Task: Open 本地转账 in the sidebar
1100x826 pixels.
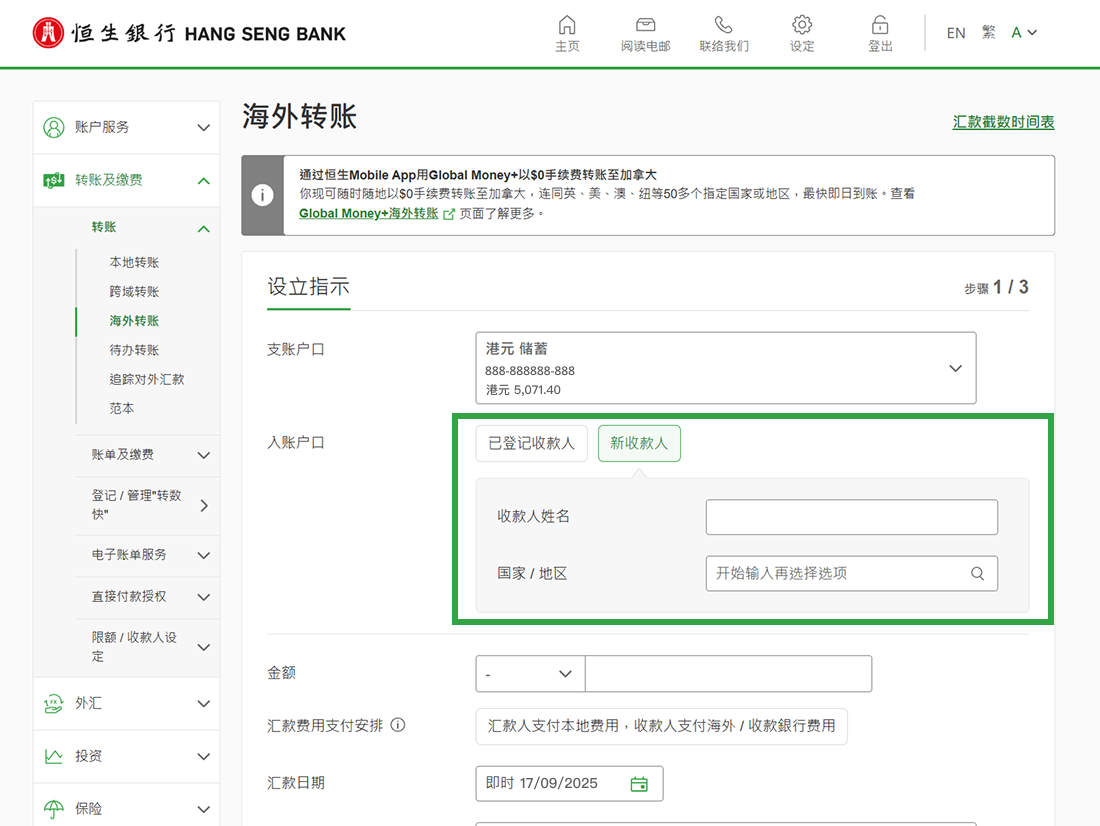Action: pyautogui.click(x=134, y=263)
